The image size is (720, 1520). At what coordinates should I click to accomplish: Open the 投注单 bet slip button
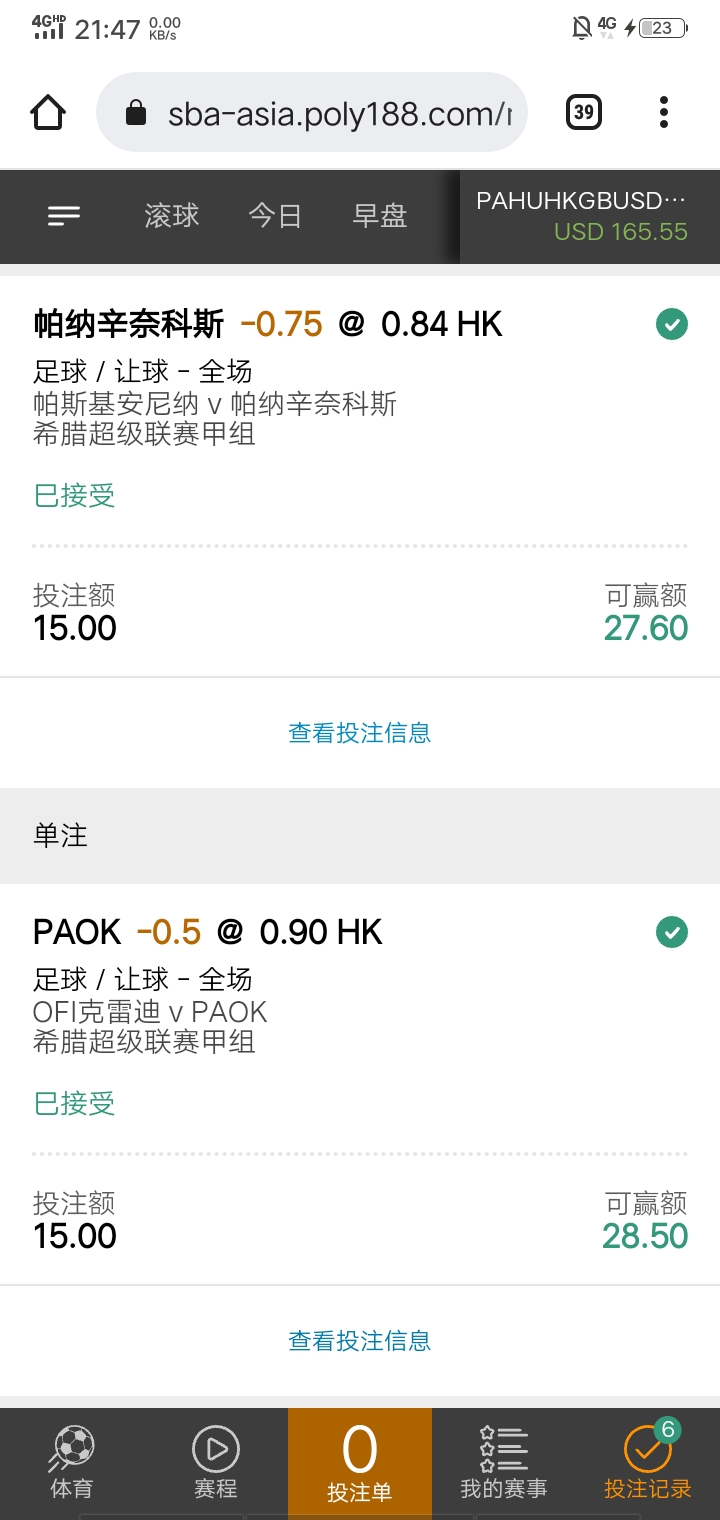(x=360, y=1462)
